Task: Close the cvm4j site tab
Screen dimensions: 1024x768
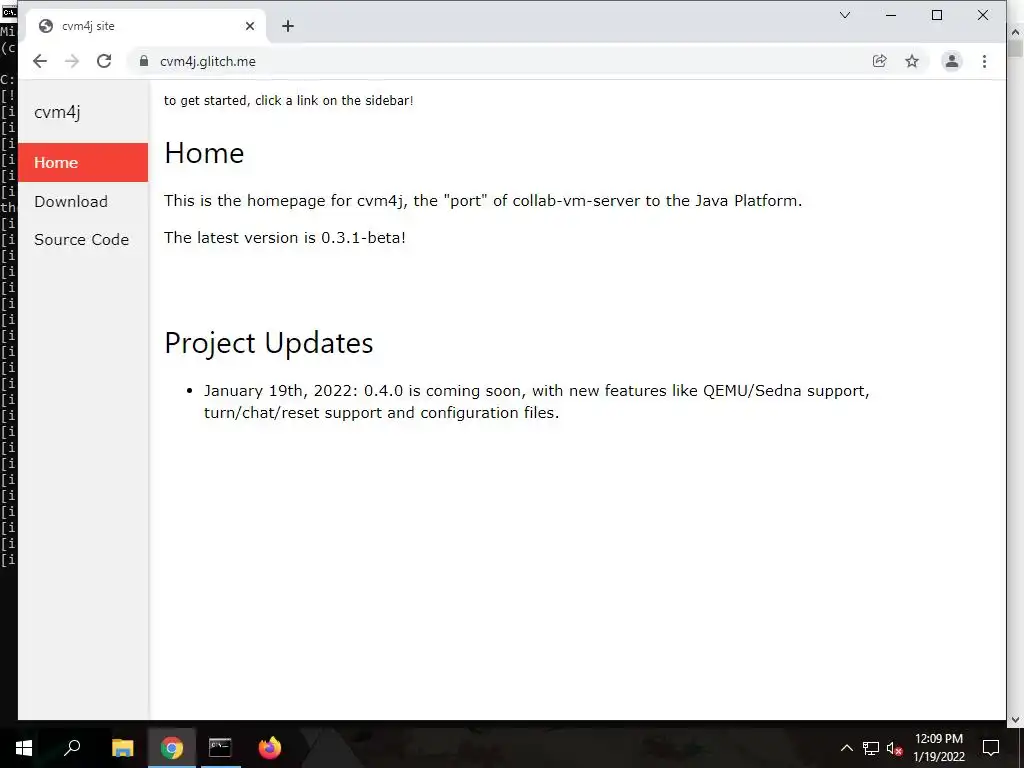Action: [250, 26]
